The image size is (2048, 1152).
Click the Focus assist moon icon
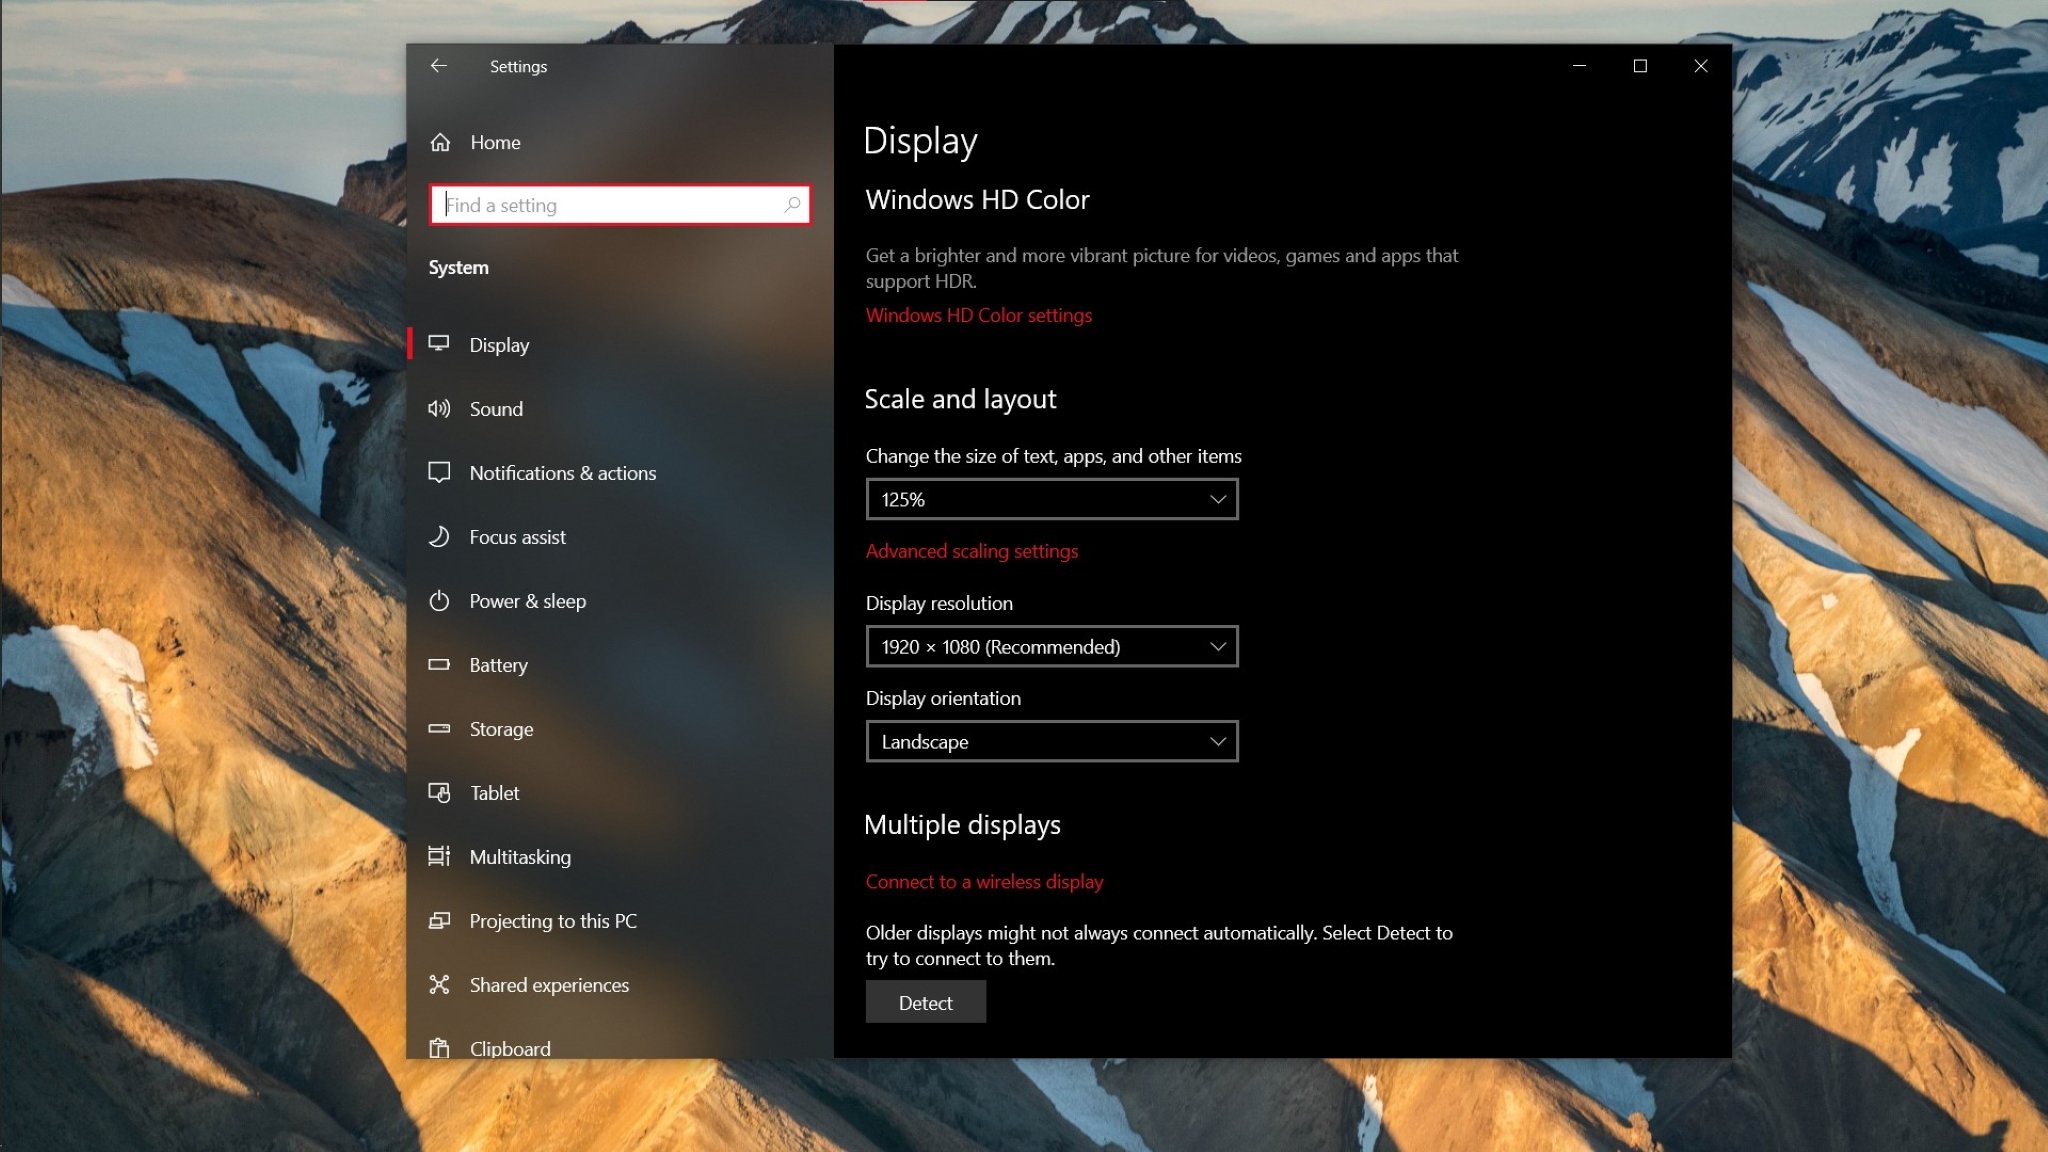(x=439, y=537)
